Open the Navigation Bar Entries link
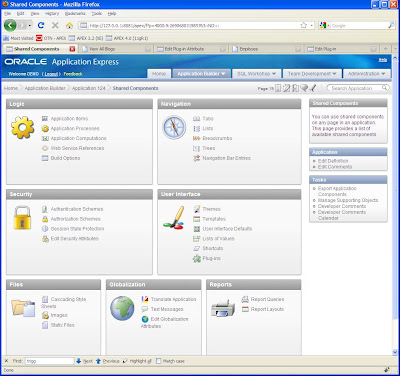The height and width of the screenshot is (376, 400). coord(226,158)
